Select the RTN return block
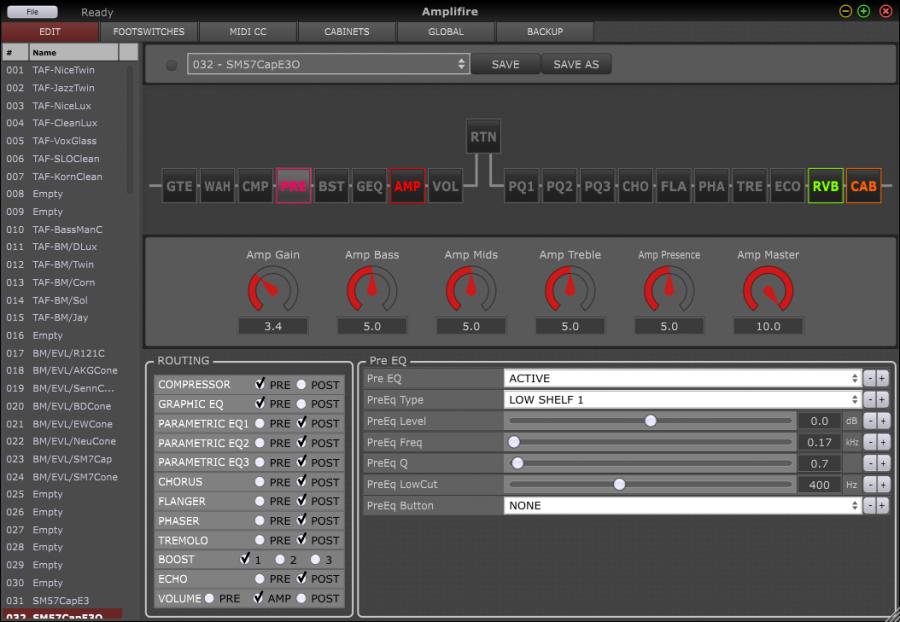900x622 pixels. 483,137
